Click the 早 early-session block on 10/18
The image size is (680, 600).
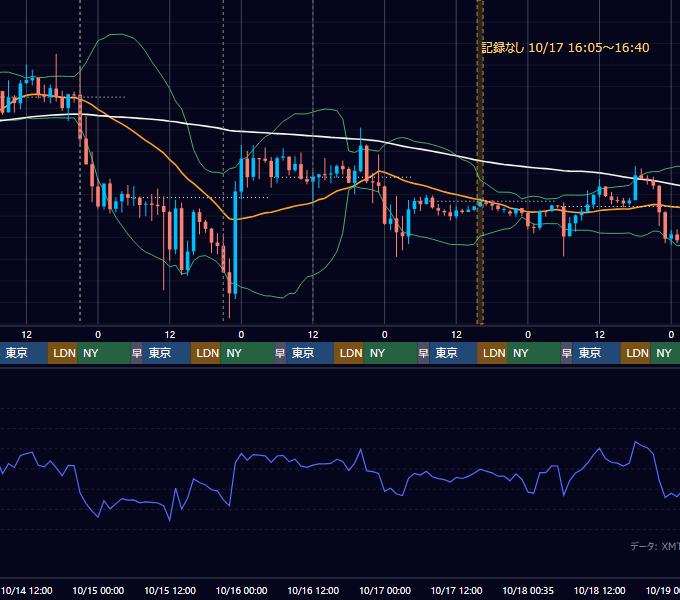(x=567, y=353)
